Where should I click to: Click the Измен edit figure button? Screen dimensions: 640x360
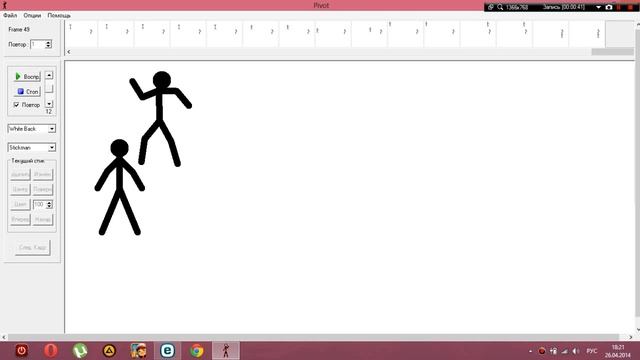coord(42,174)
